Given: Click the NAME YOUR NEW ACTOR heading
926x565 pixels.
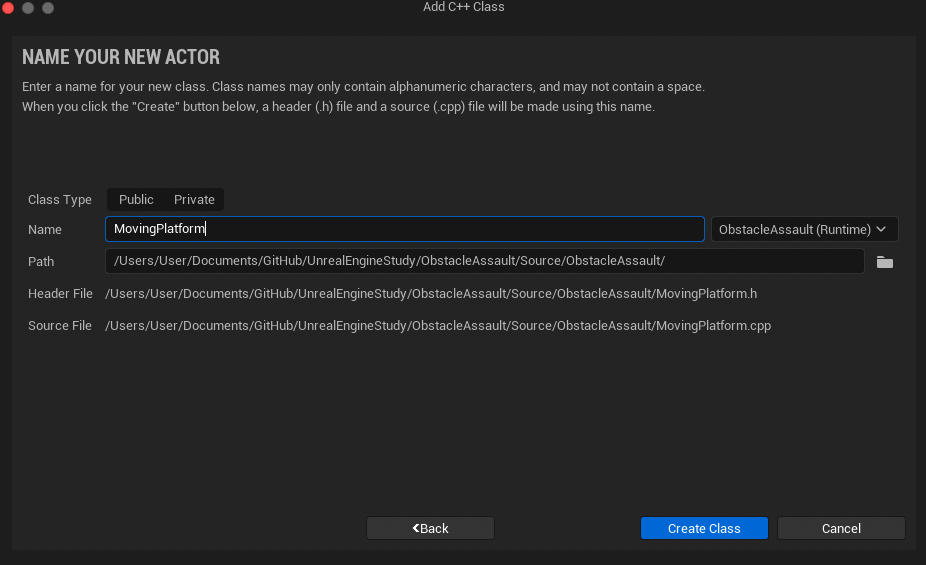Looking at the screenshot, I should pos(121,57).
